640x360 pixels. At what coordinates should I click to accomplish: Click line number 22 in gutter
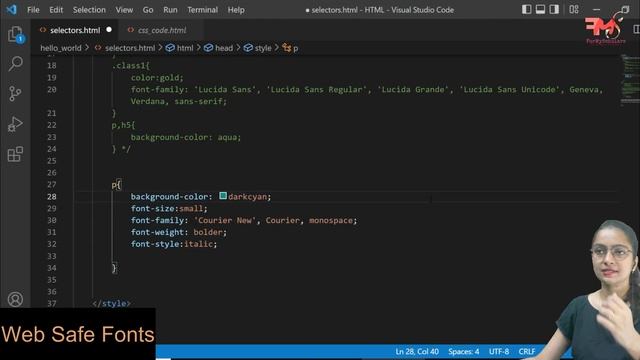52,125
